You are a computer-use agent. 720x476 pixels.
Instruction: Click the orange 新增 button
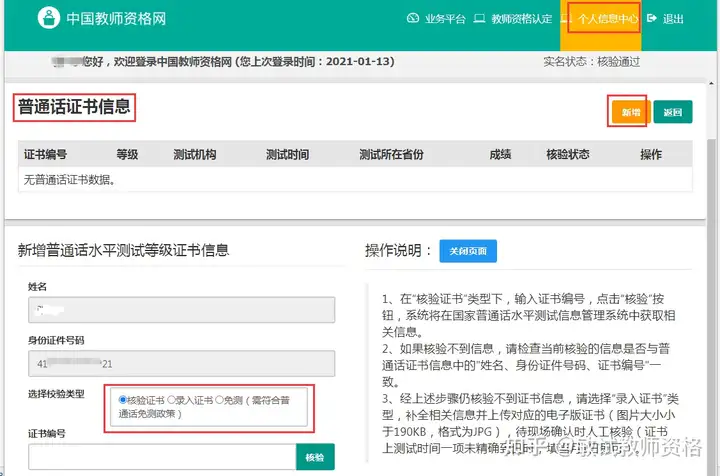coord(631,112)
